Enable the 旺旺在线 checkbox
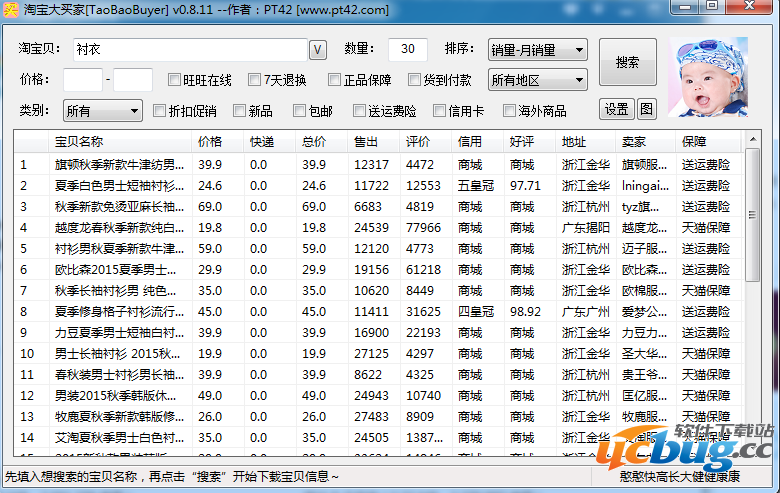This screenshot has height=493, width=780. pyautogui.click(x=175, y=80)
